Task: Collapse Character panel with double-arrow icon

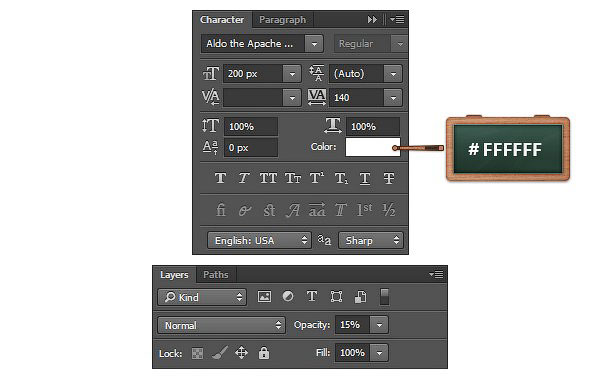Action: pyautogui.click(x=372, y=19)
